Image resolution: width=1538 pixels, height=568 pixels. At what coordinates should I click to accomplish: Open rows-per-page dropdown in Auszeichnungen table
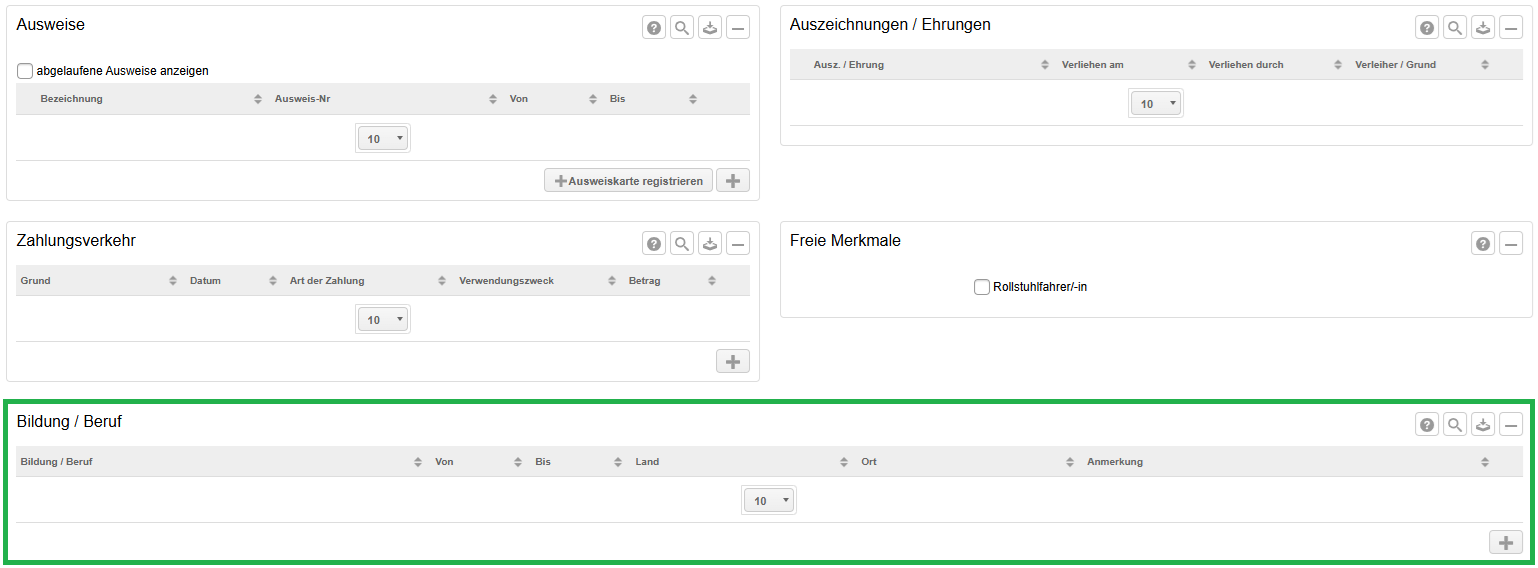1156,104
